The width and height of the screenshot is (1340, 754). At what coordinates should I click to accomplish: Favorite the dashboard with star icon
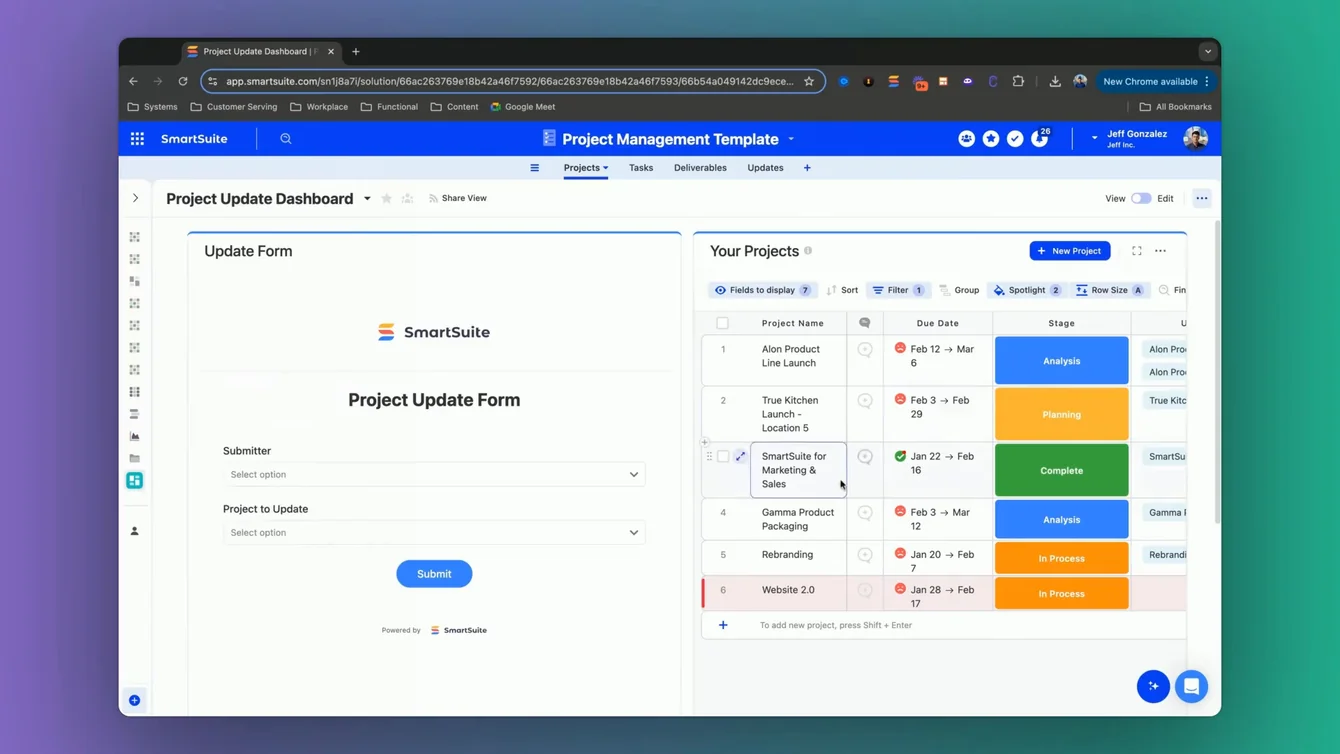pos(387,198)
